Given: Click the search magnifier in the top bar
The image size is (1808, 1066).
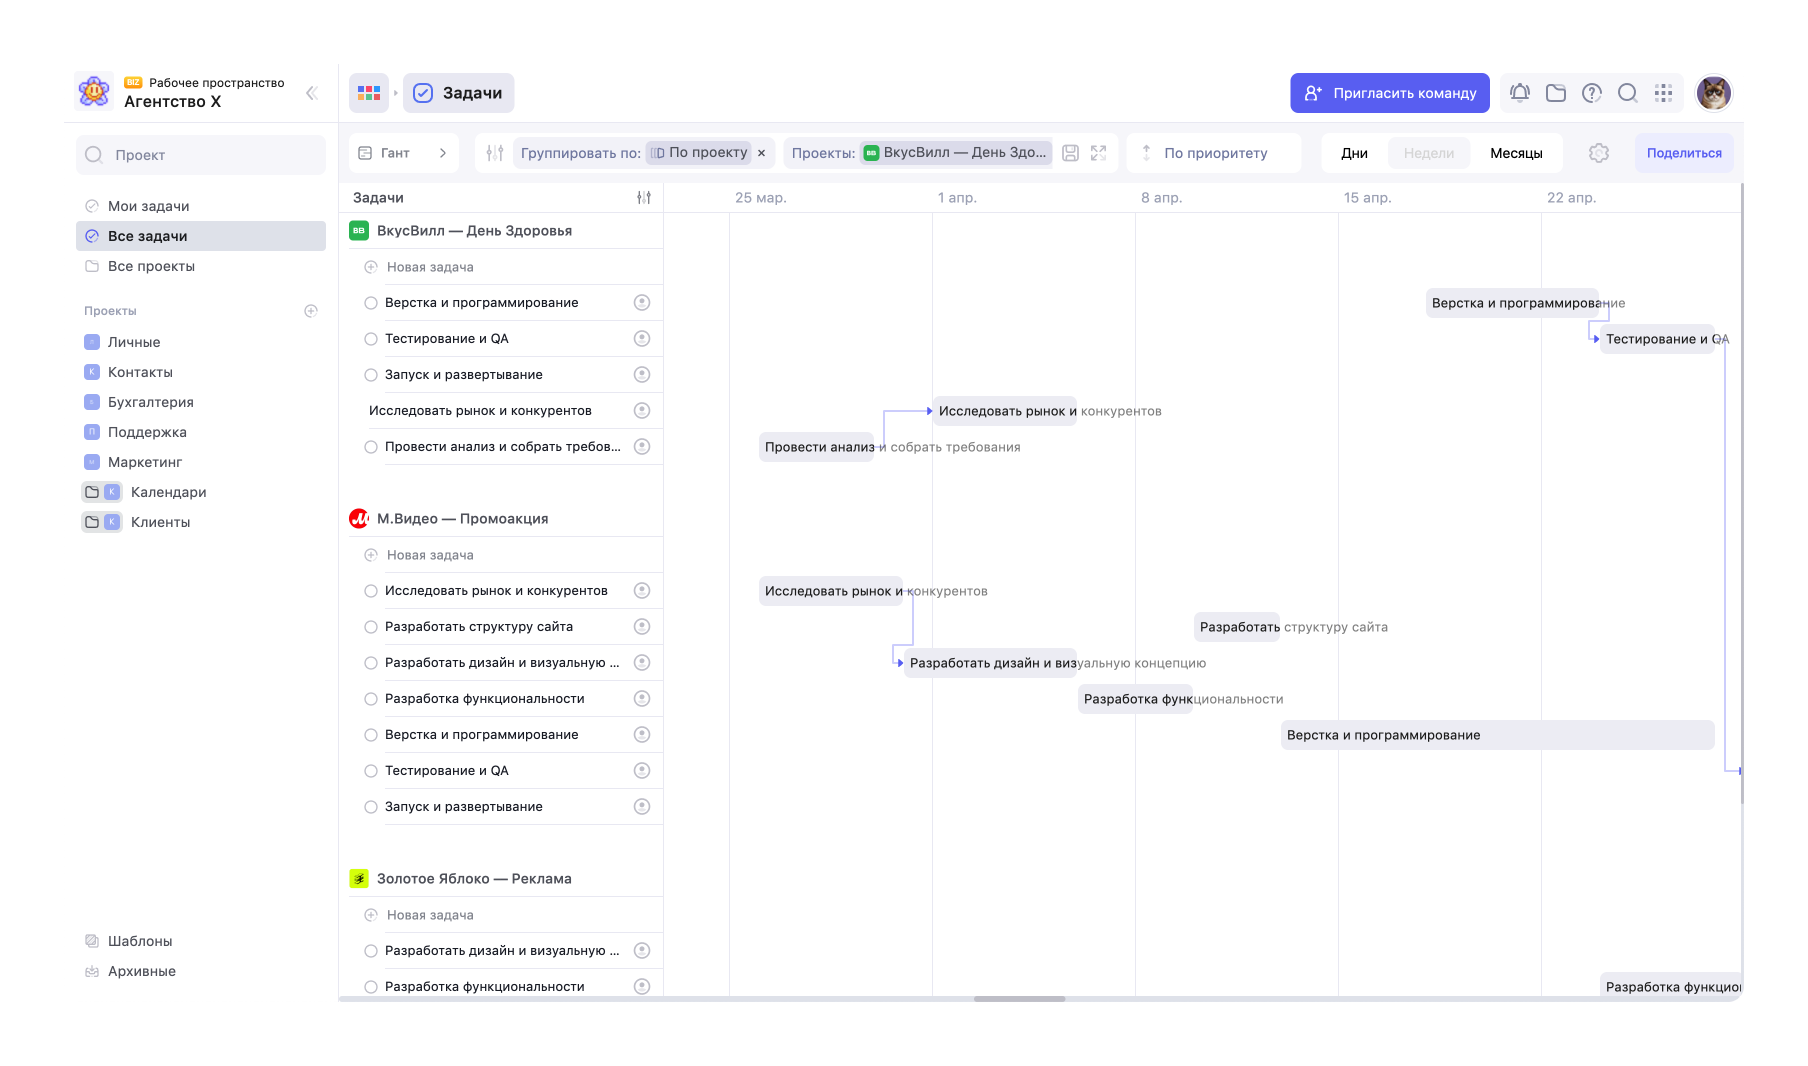Looking at the screenshot, I should [x=1628, y=93].
